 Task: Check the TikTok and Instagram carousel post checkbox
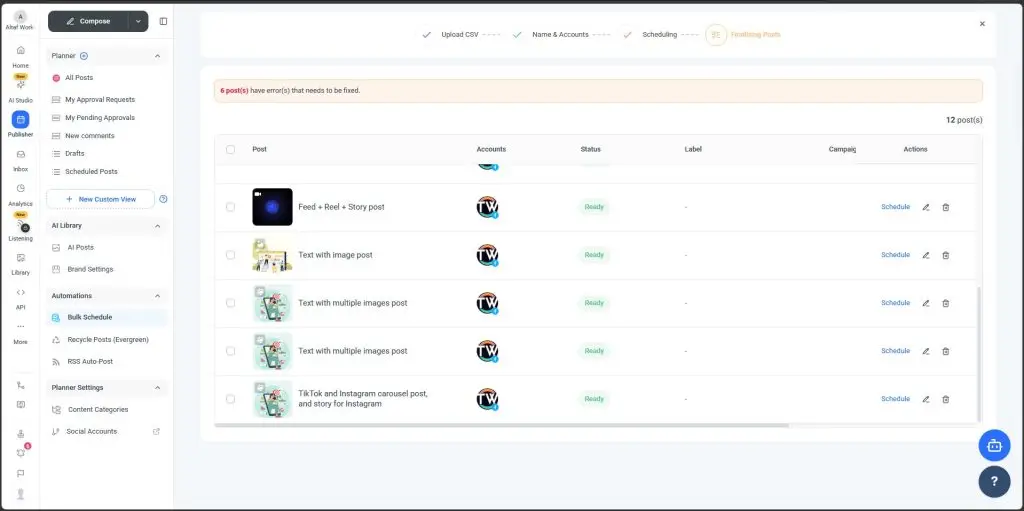[x=231, y=399]
